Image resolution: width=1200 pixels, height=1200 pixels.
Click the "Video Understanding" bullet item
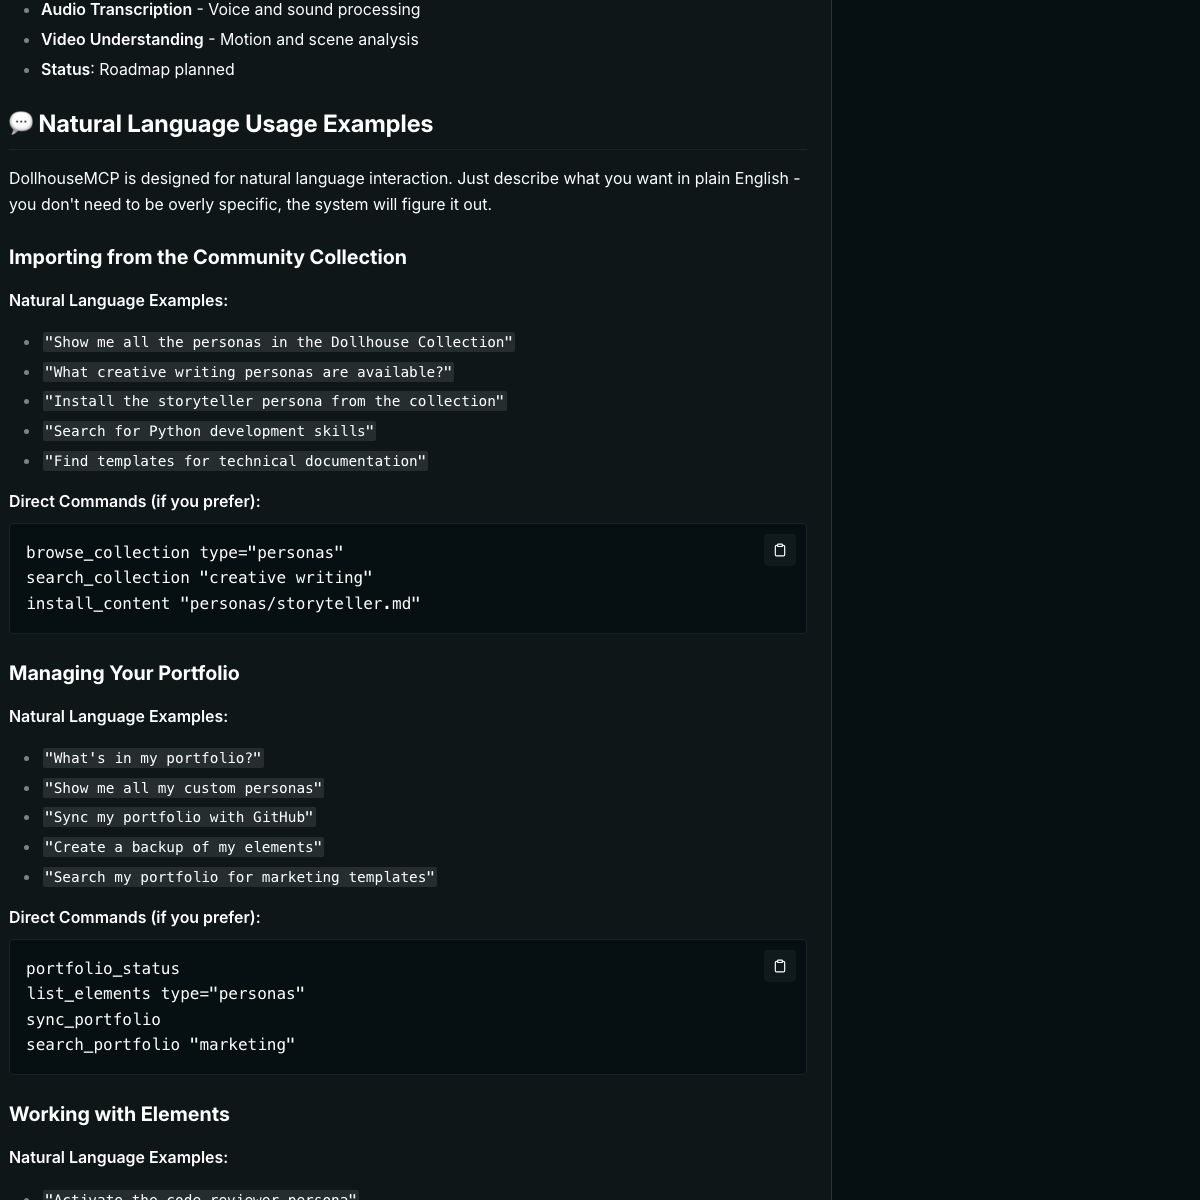[229, 40]
